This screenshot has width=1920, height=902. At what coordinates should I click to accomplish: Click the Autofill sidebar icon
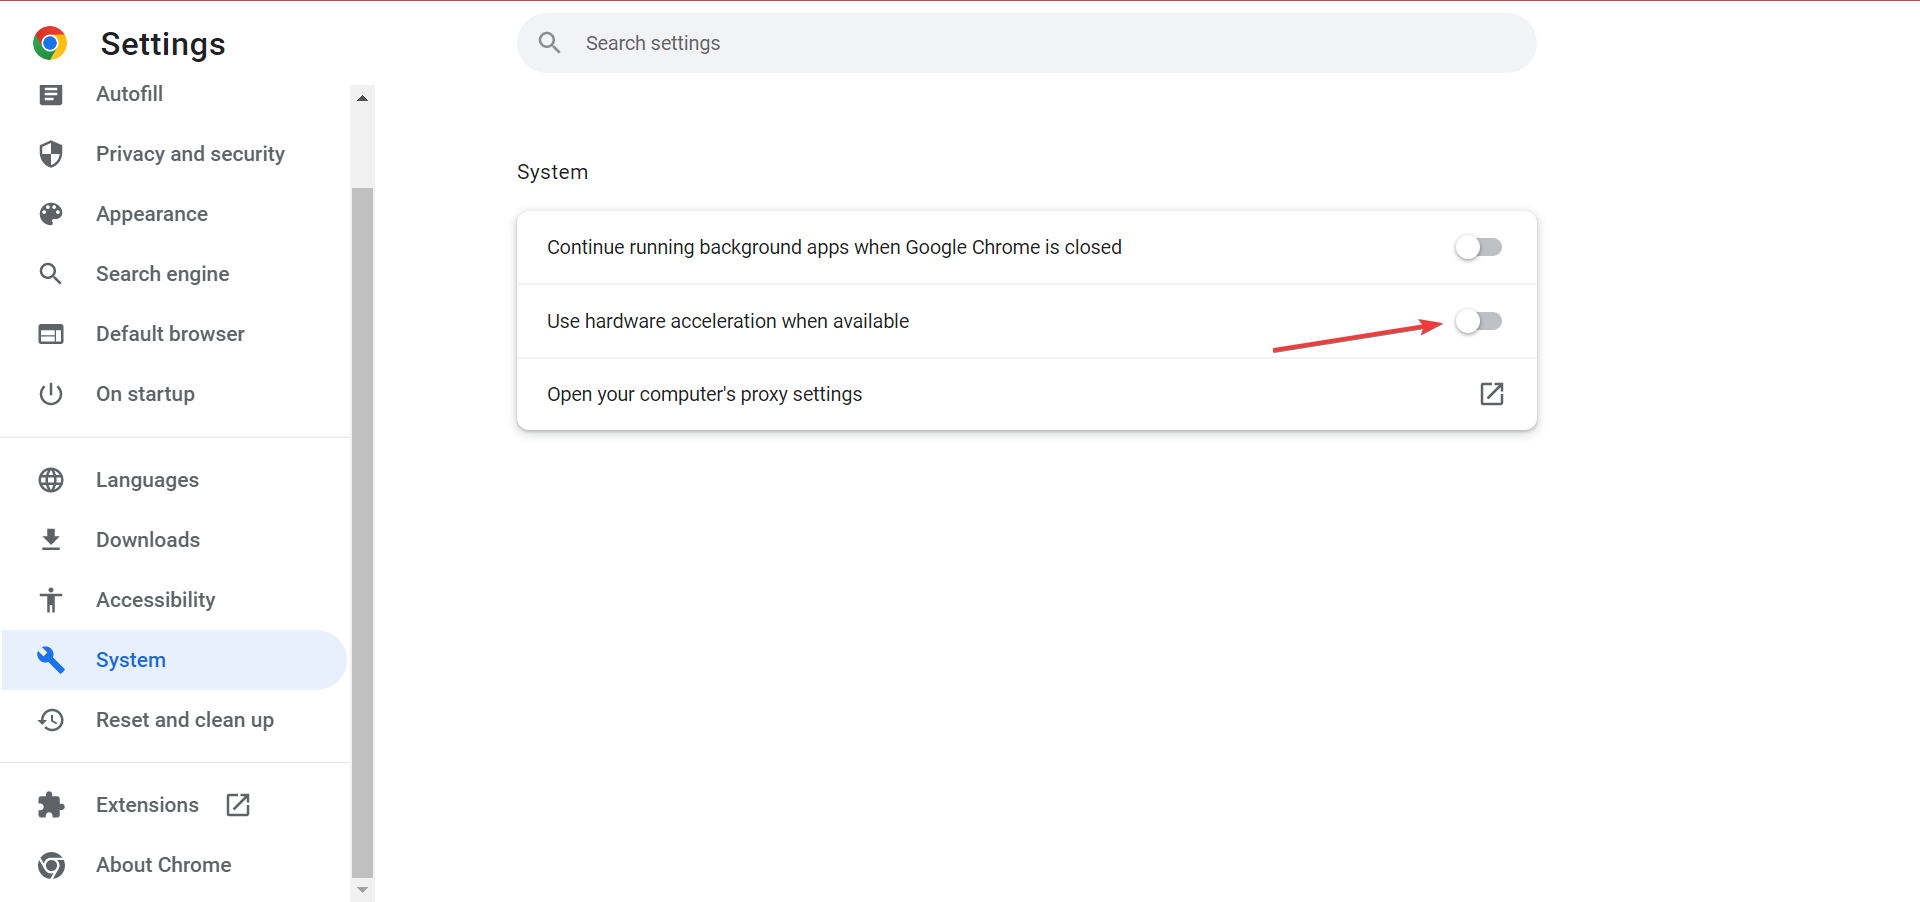point(51,94)
